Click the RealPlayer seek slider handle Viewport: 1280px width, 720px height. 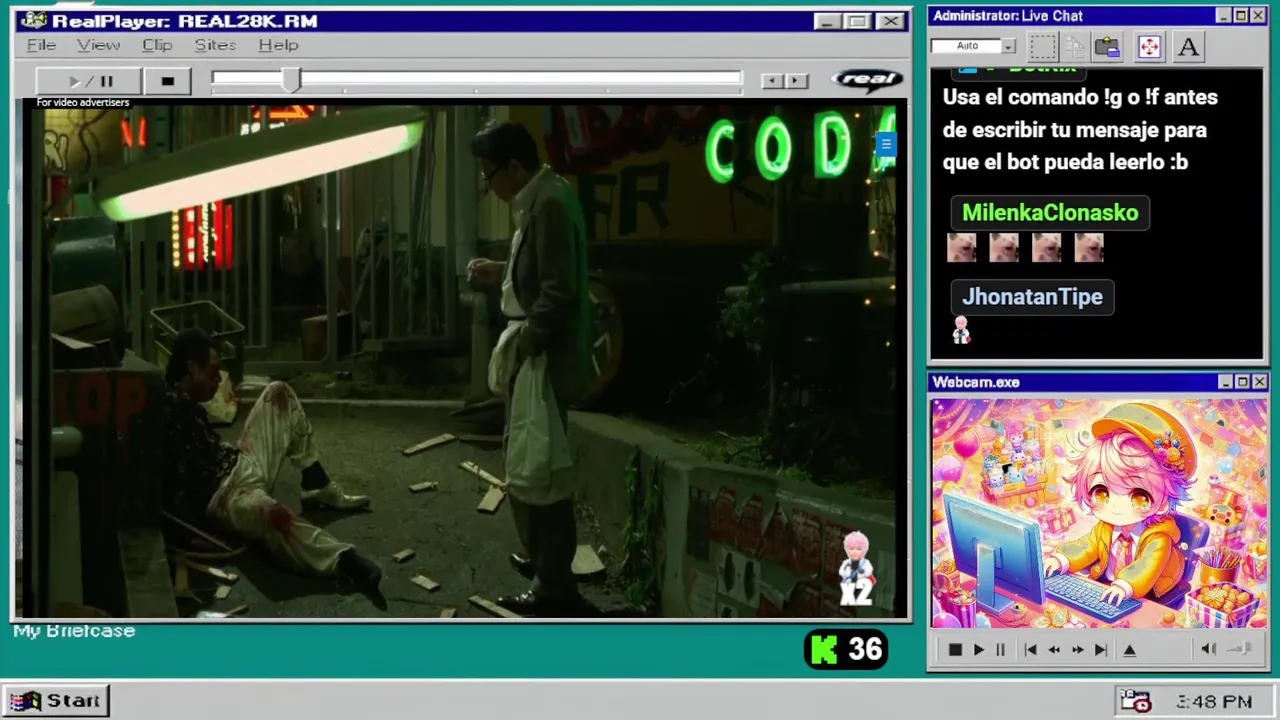[291, 81]
